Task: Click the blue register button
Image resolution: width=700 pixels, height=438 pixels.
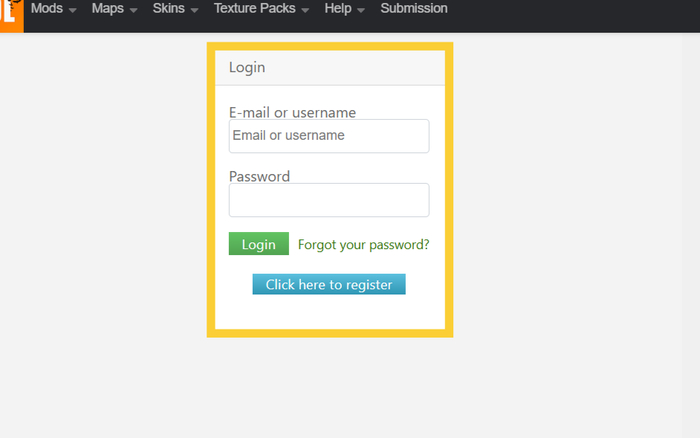Action: click(329, 285)
